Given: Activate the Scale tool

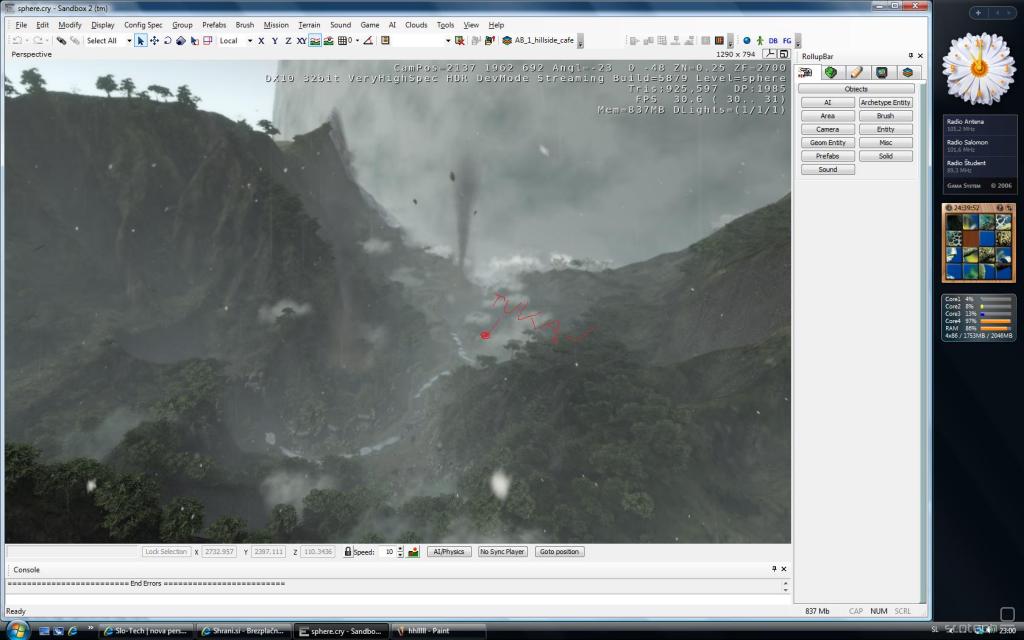Looking at the screenshot, I should (x=181, y=40).
